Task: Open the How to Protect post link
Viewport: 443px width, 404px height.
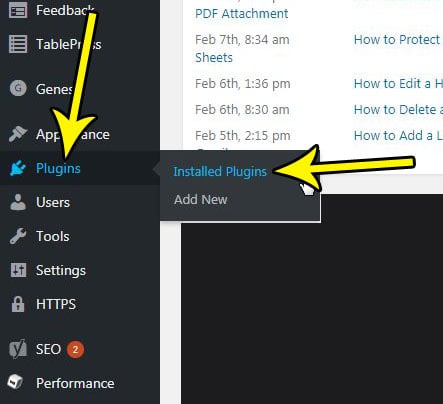Action: click(398, 40)
